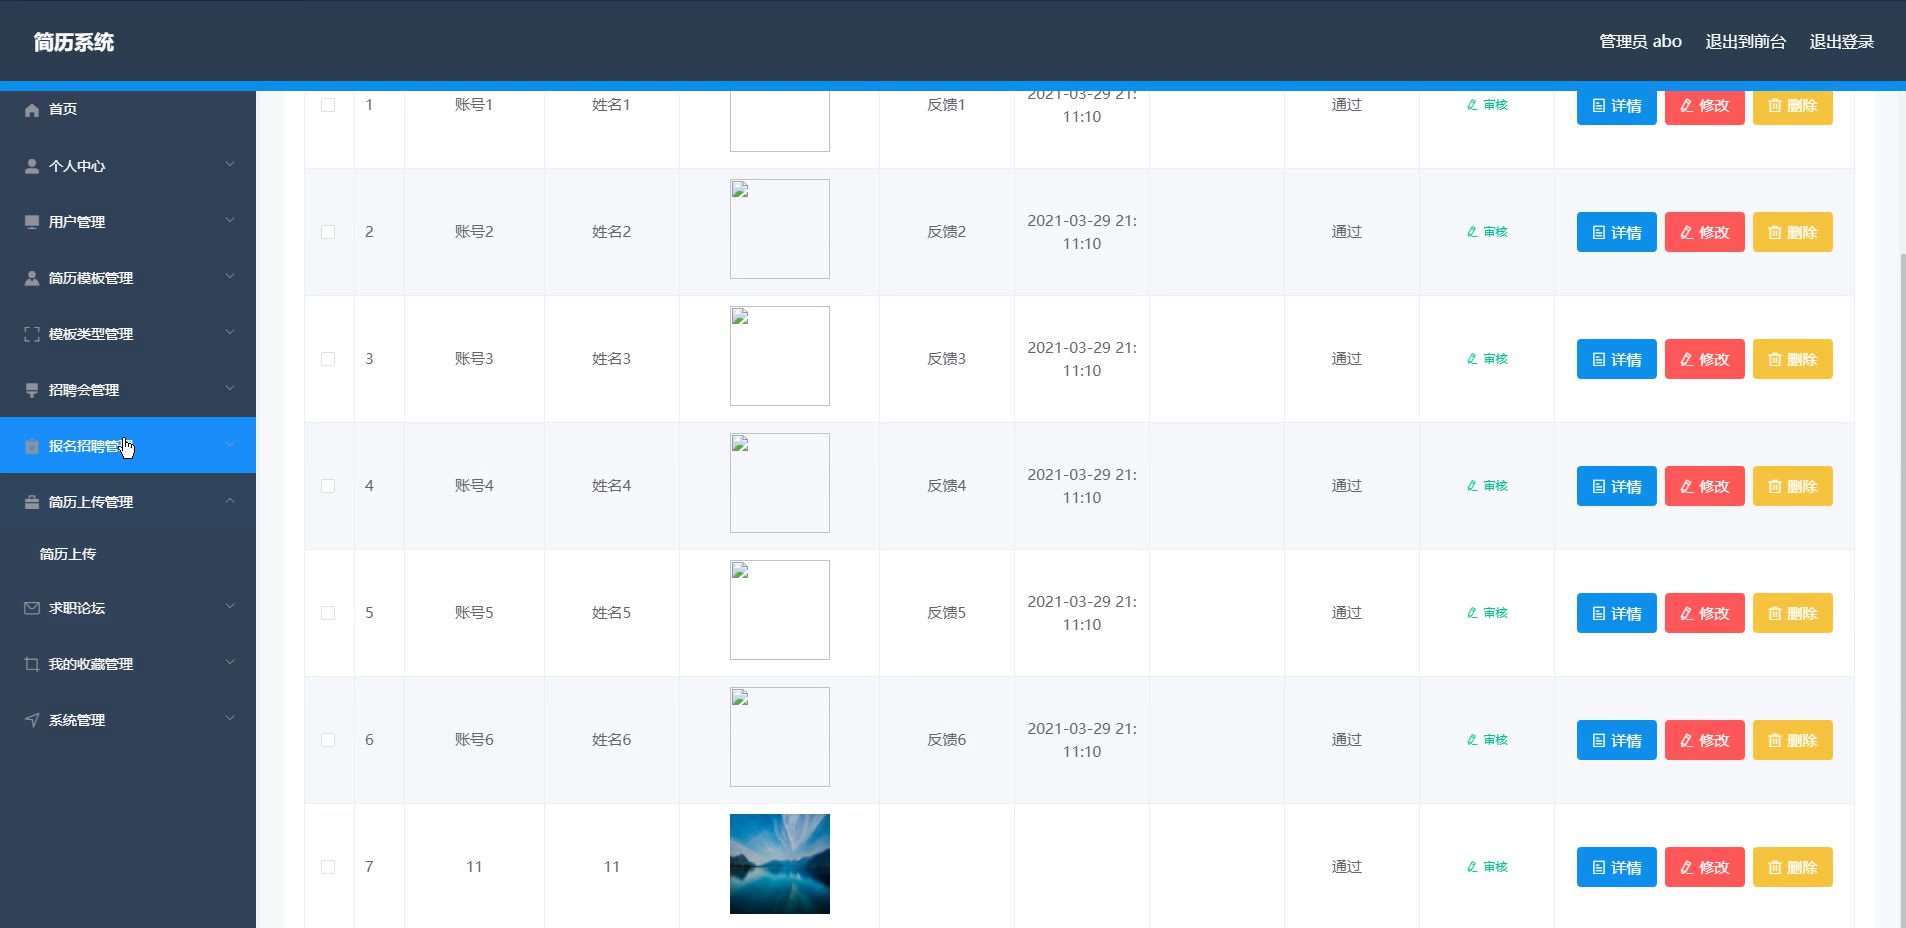
Task: Expand the 我的收藏管理 menu arrow
Action: 230,662
